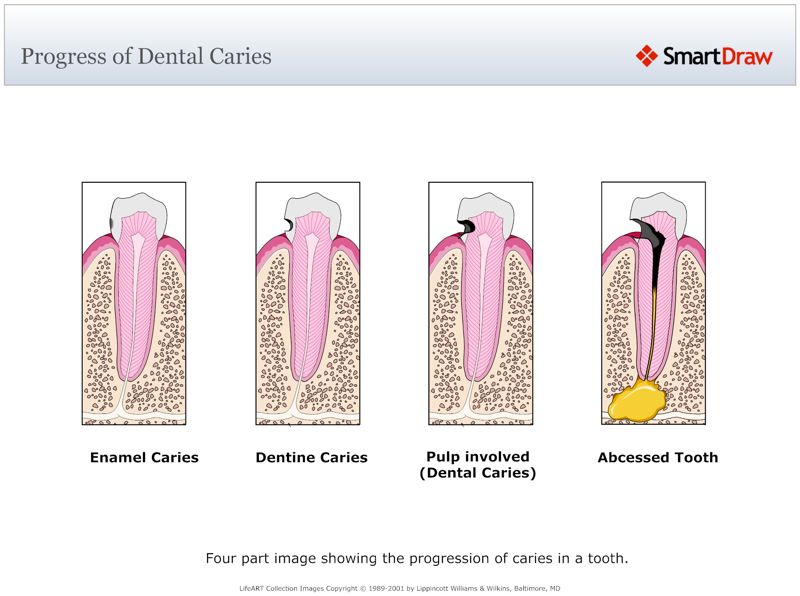Screen dimensions: 800x596
Task: Click the SmartDraw brand name text
Action: (x=719, y=56)
